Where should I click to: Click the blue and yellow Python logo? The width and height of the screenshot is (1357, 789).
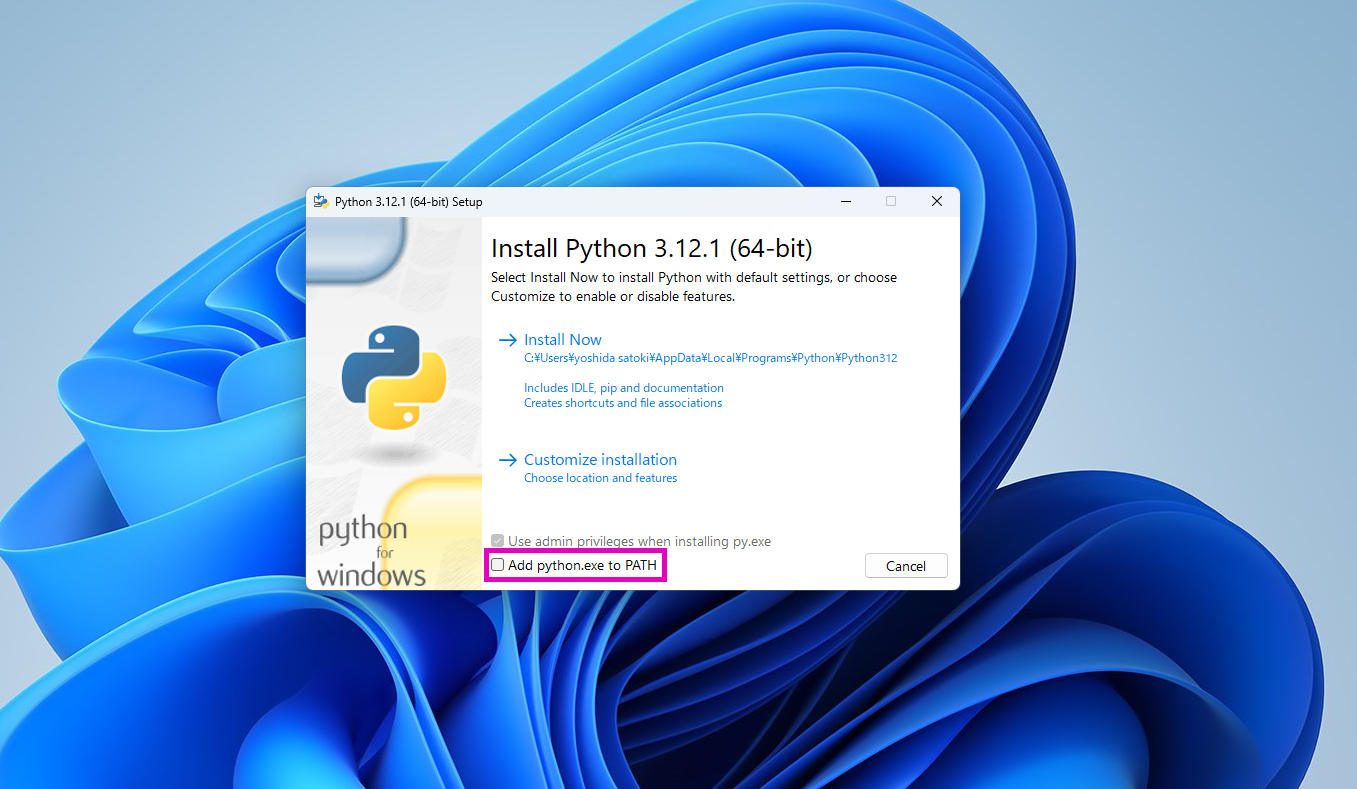click(x=394, y=377)
